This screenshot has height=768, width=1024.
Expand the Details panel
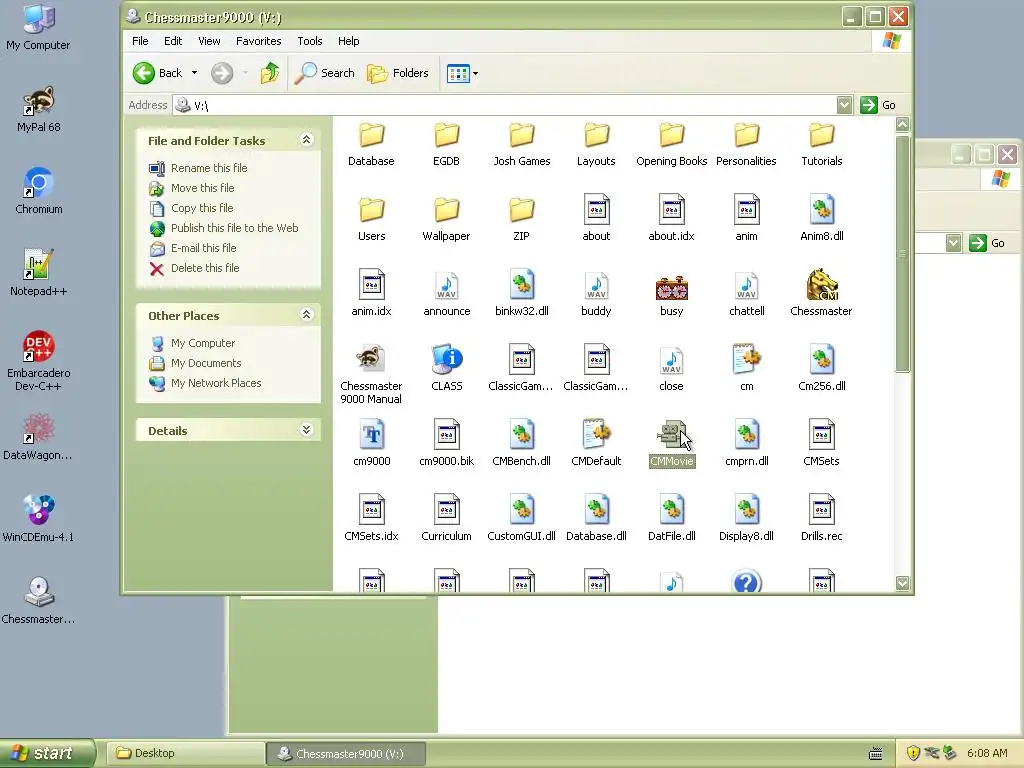(306, 430)
